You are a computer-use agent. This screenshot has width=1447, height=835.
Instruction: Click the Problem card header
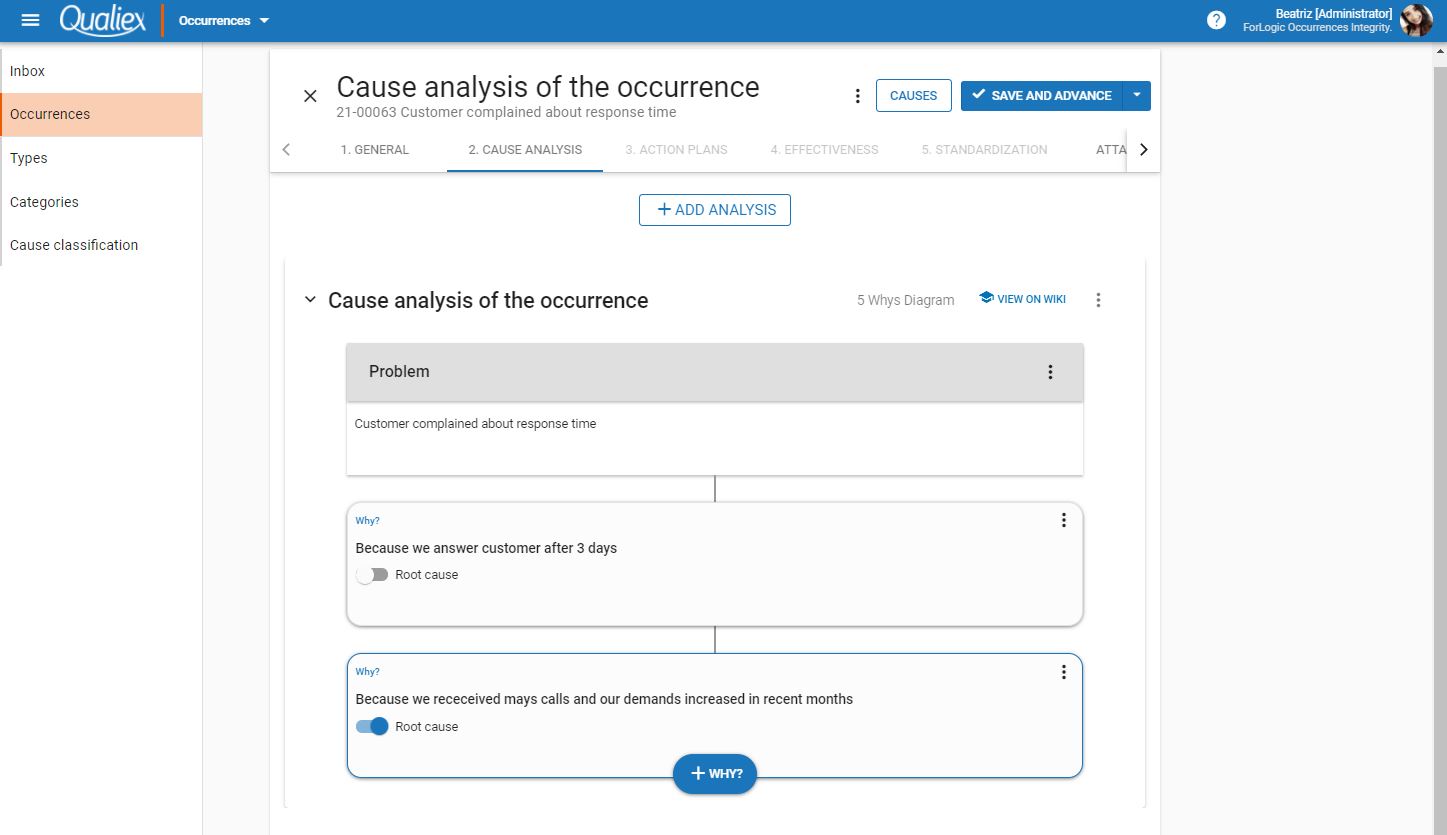(715, 372)
